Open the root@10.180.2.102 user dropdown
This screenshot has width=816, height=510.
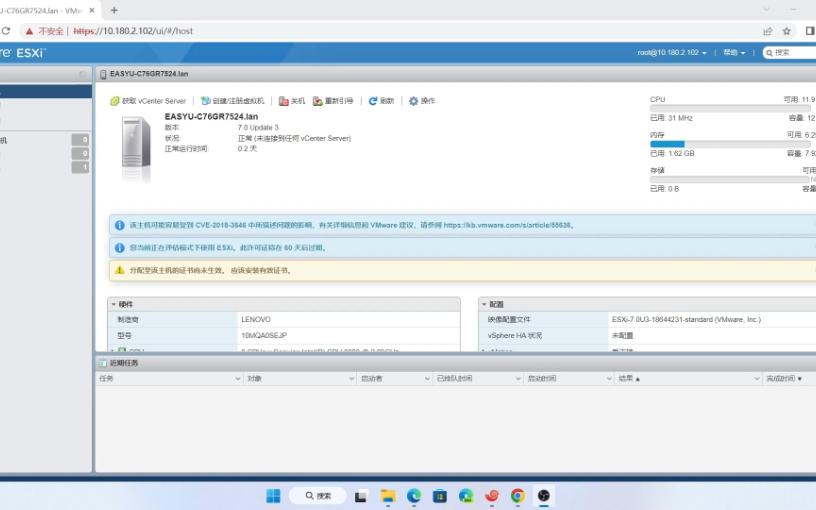pyautogui.click(x=672, y=53)
